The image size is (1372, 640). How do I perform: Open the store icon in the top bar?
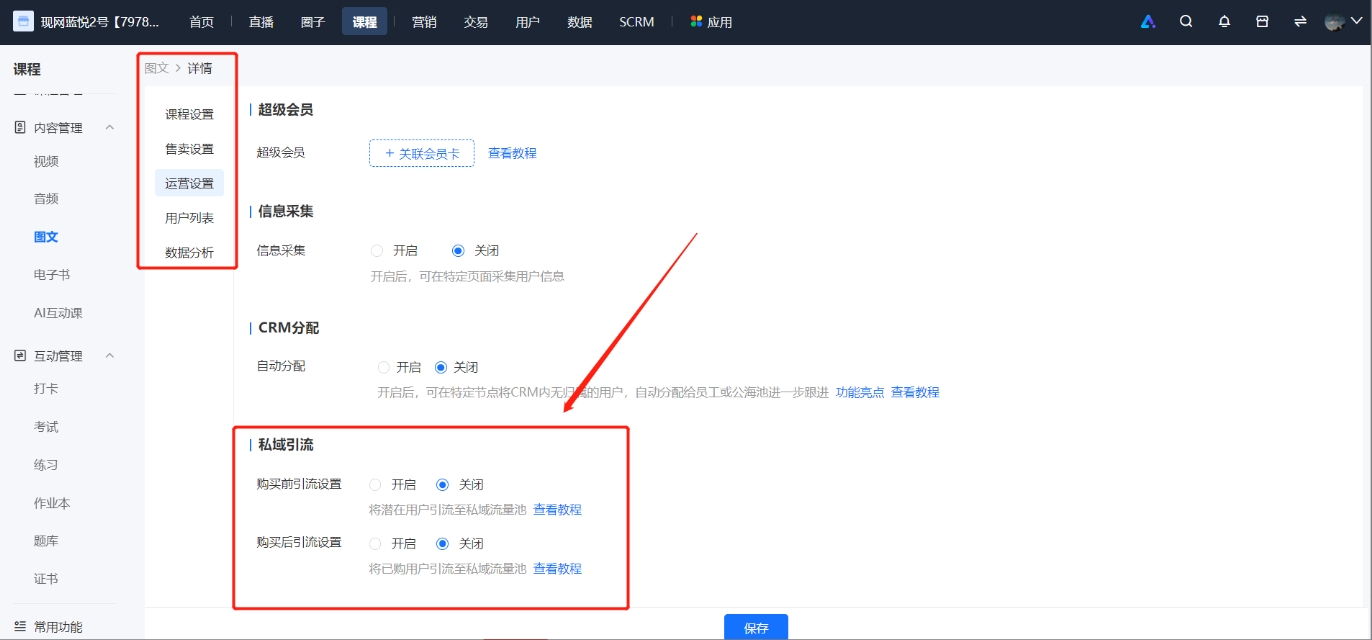(x=1261, y=20)
